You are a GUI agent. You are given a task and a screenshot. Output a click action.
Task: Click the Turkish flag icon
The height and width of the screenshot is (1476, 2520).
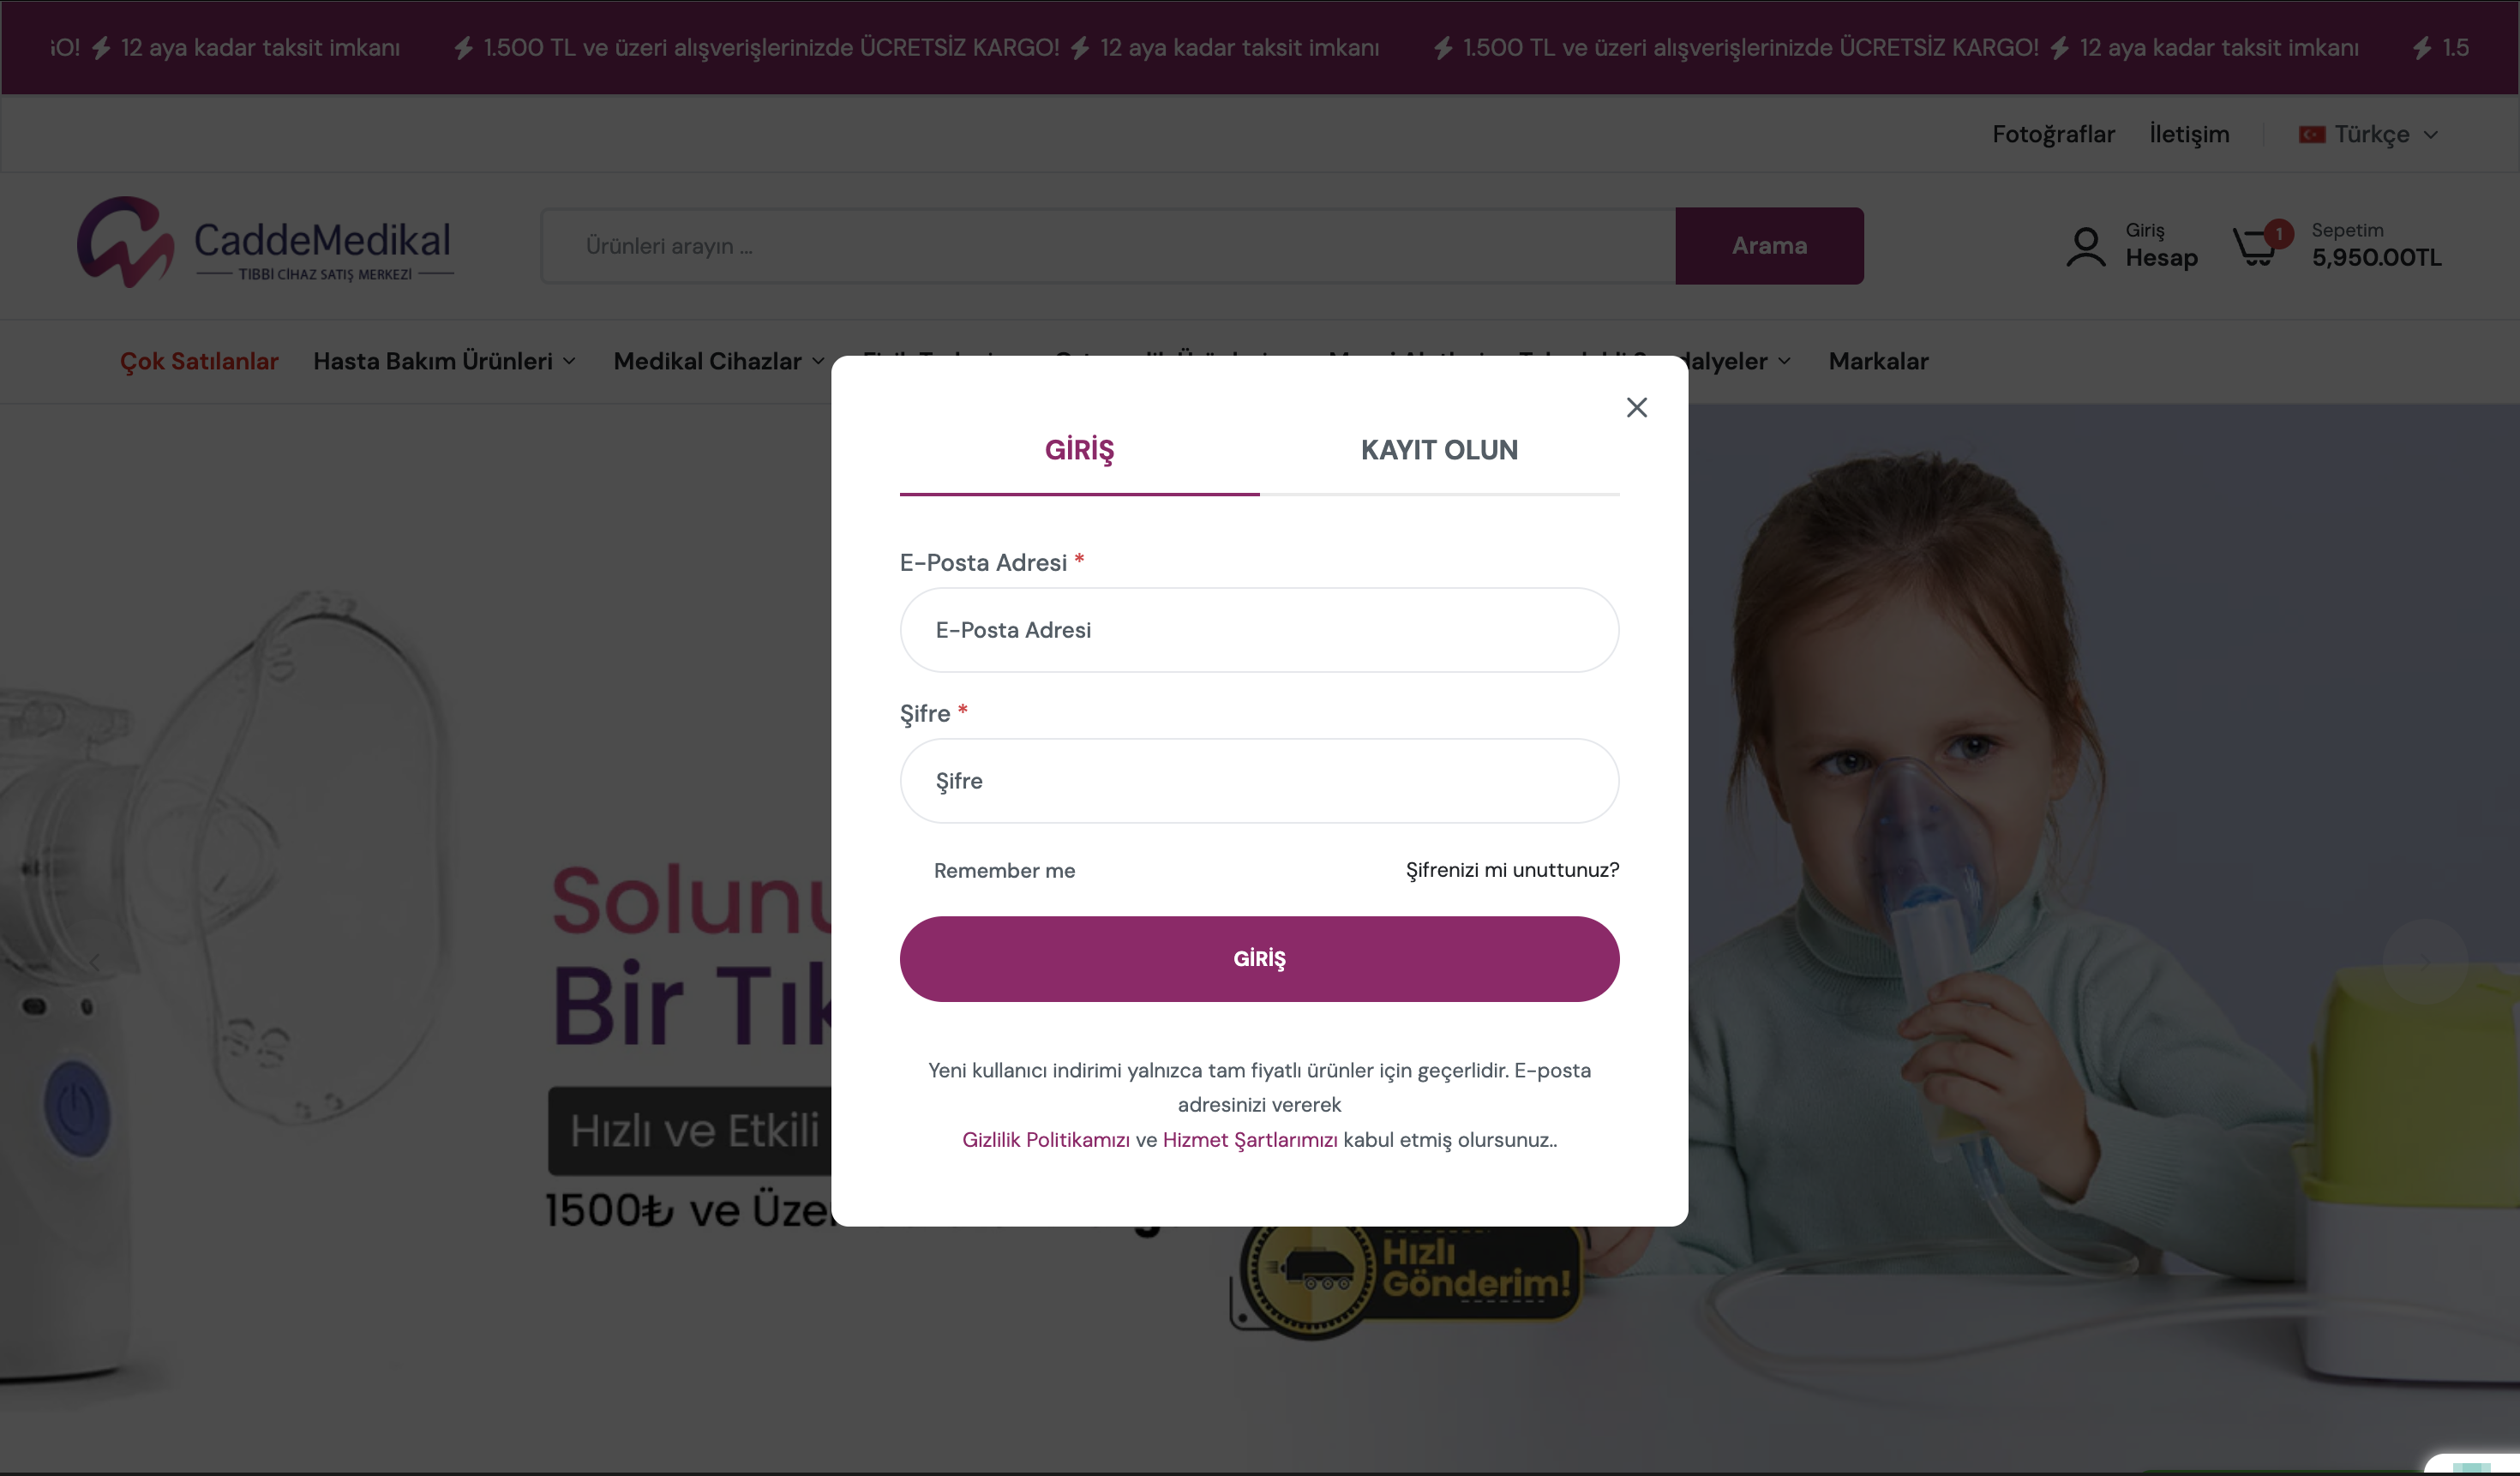click(2311, 134)
